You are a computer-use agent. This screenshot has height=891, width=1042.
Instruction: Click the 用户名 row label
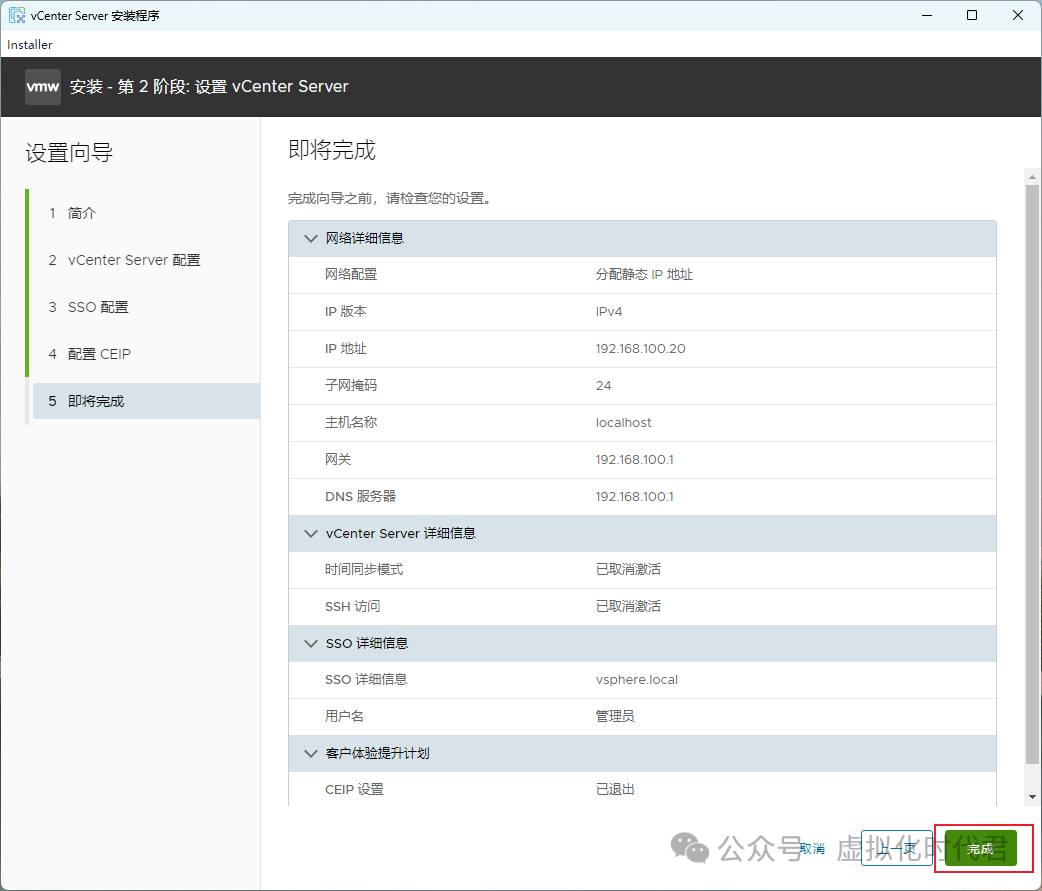(x=344, y=716)
